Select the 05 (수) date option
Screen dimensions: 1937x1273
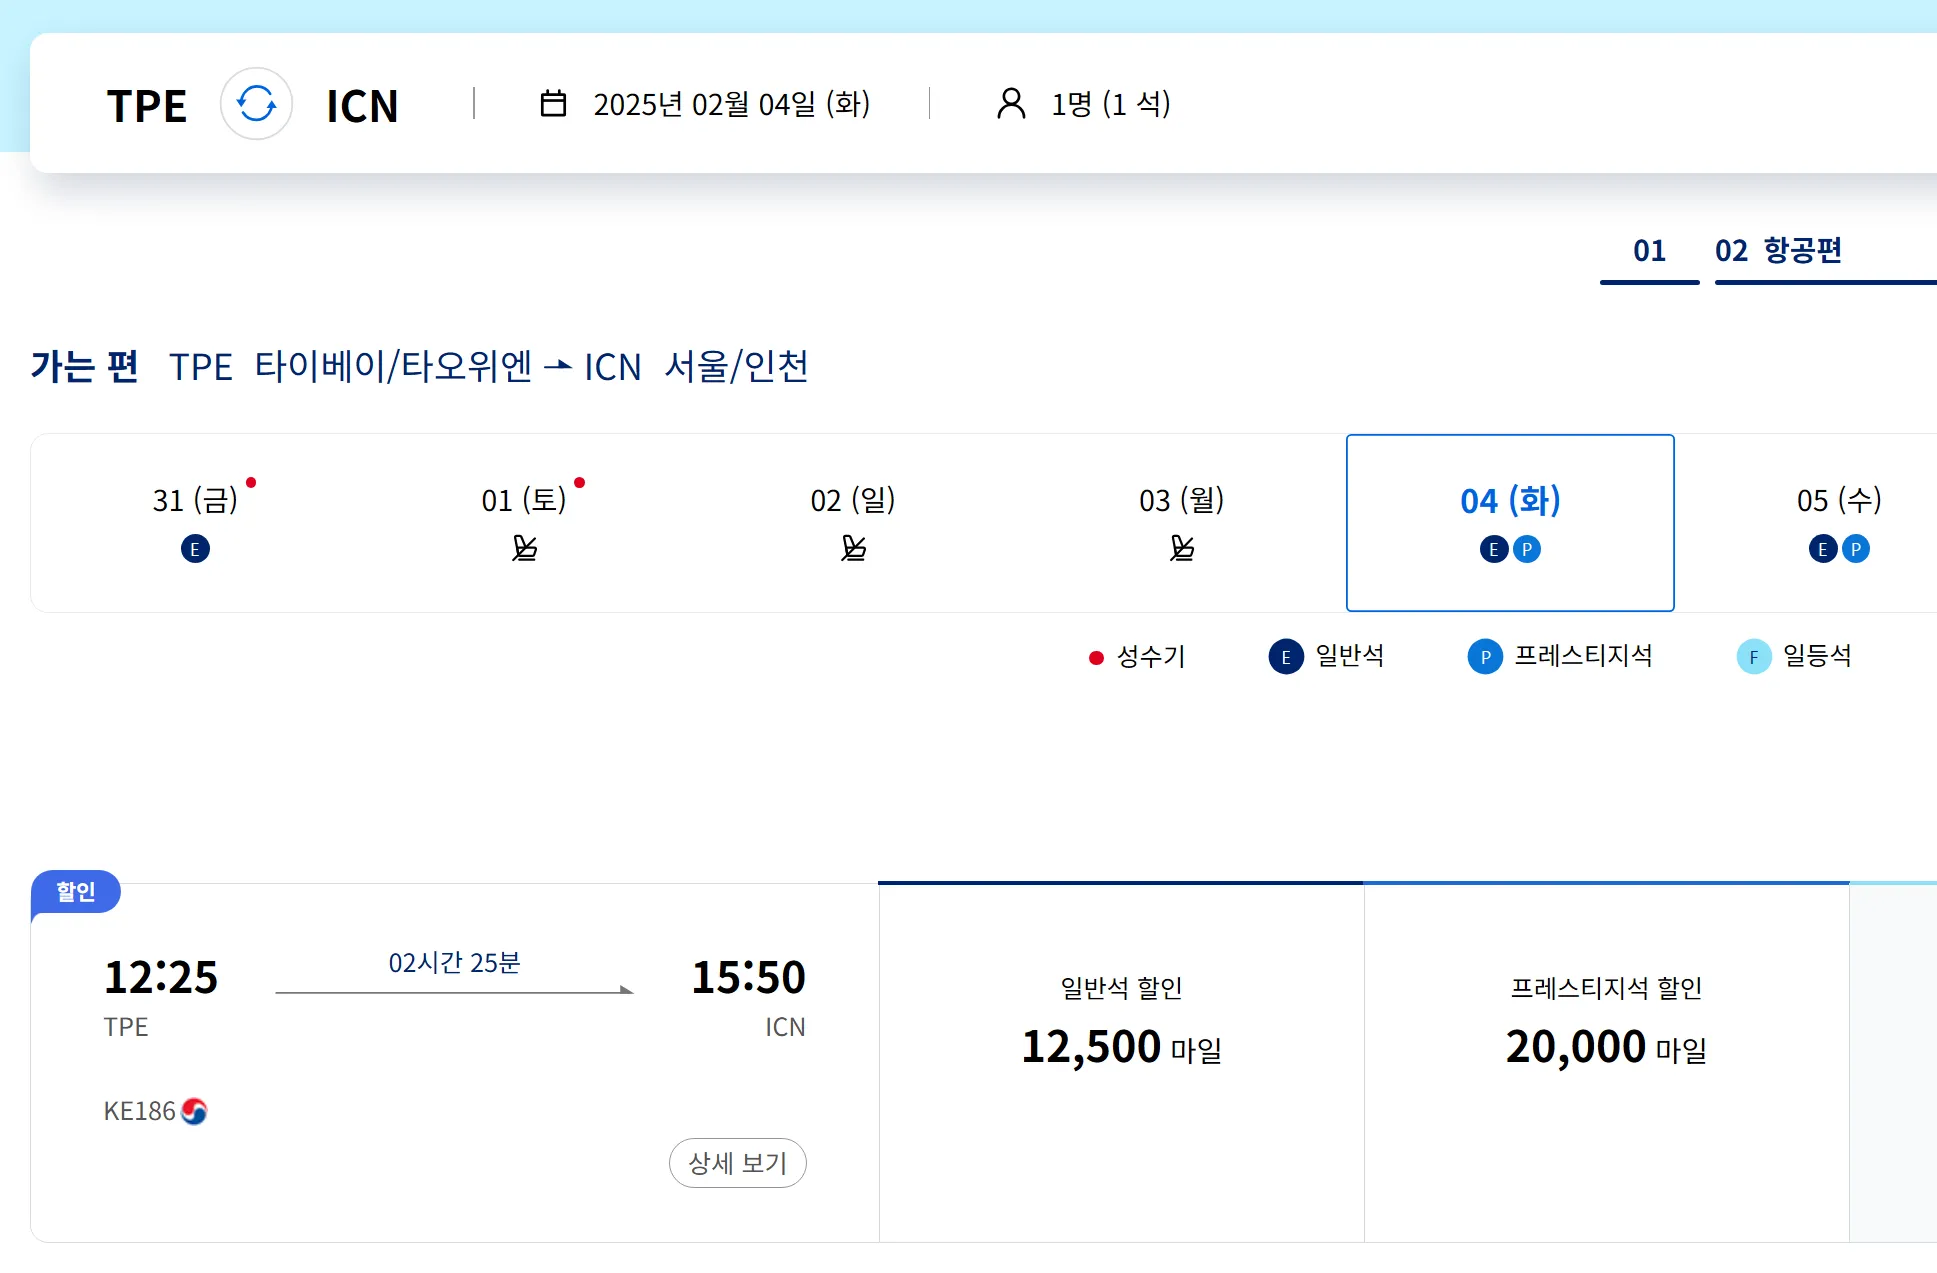pyautogui.click(x=1838, y=521)
